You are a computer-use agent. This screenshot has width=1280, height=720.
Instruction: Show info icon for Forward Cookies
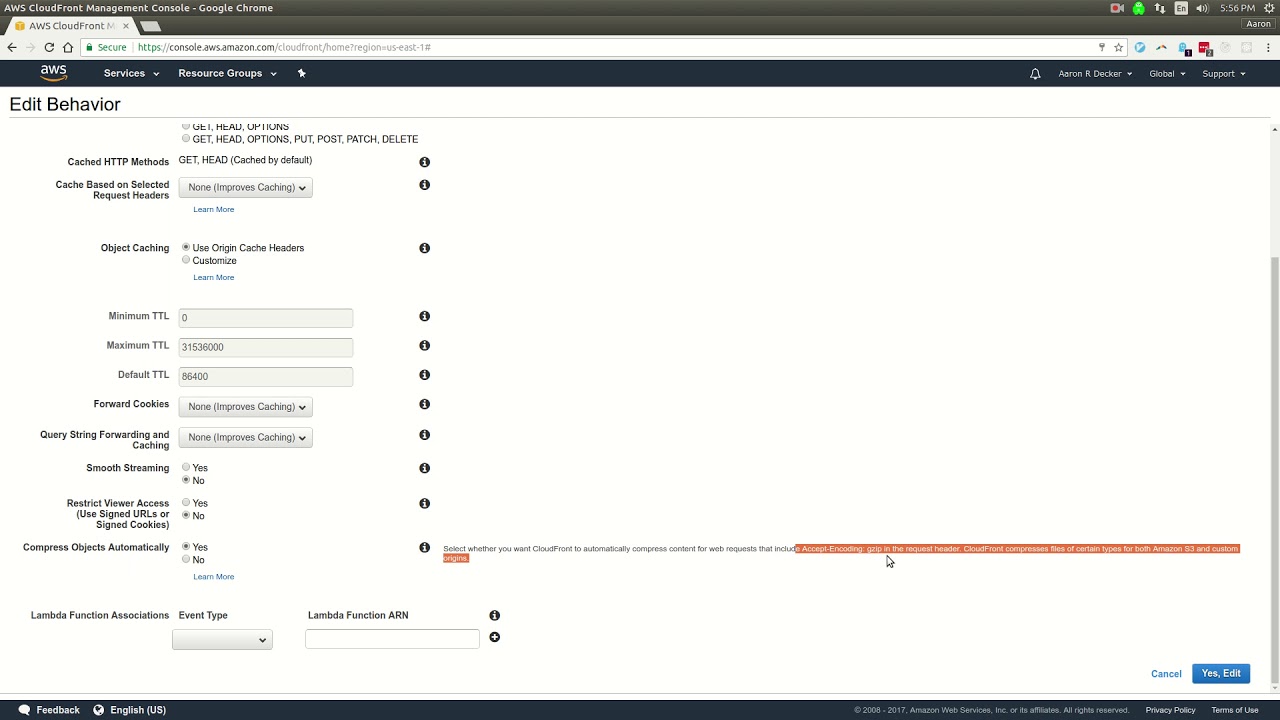click(x=424, y=404)
